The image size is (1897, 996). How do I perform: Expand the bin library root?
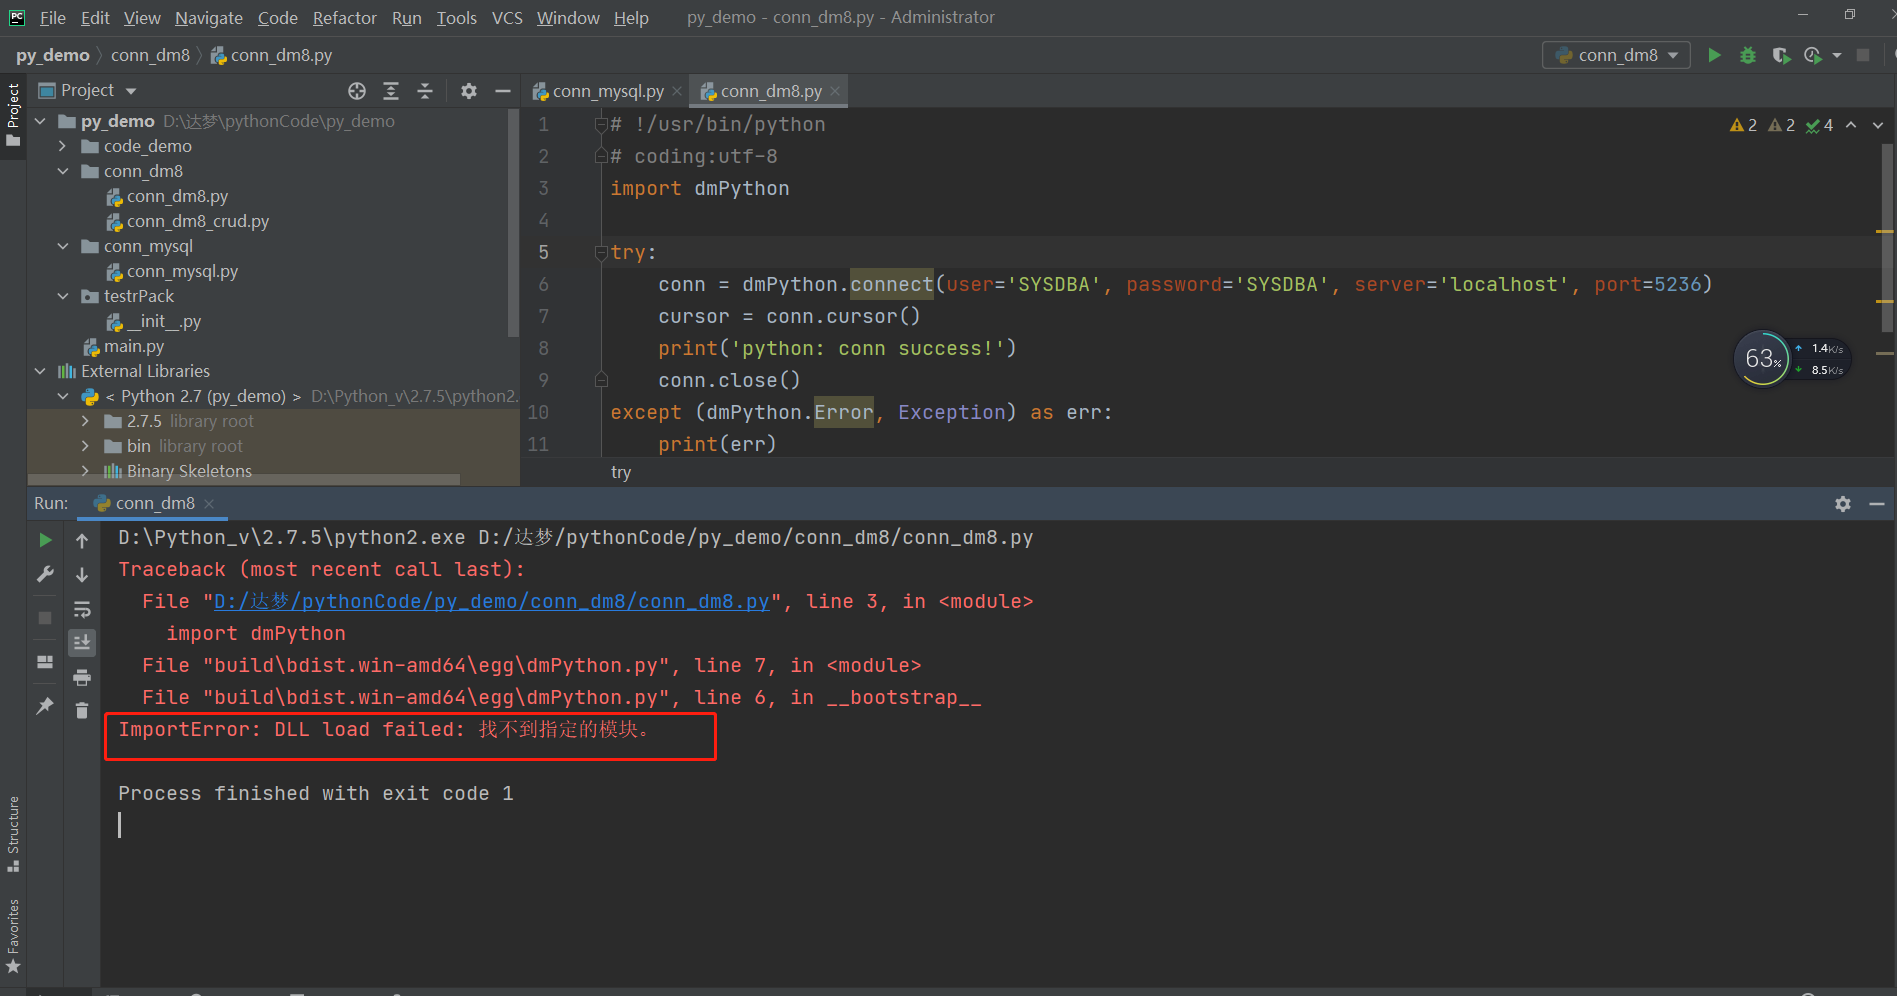click(x=85, y=446)
